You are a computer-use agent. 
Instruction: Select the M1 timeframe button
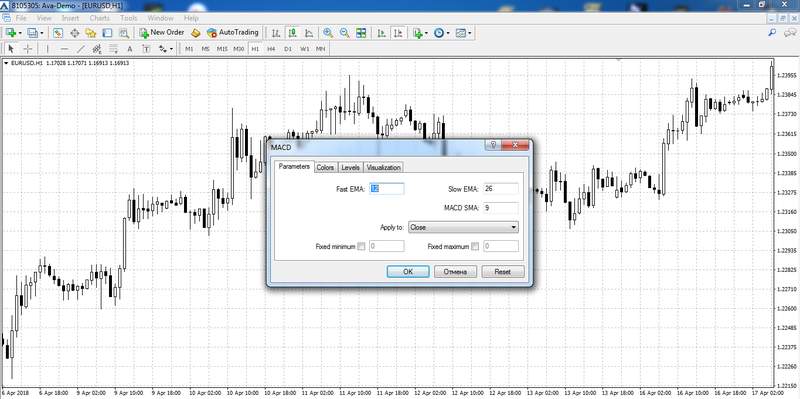pos(189,49)
